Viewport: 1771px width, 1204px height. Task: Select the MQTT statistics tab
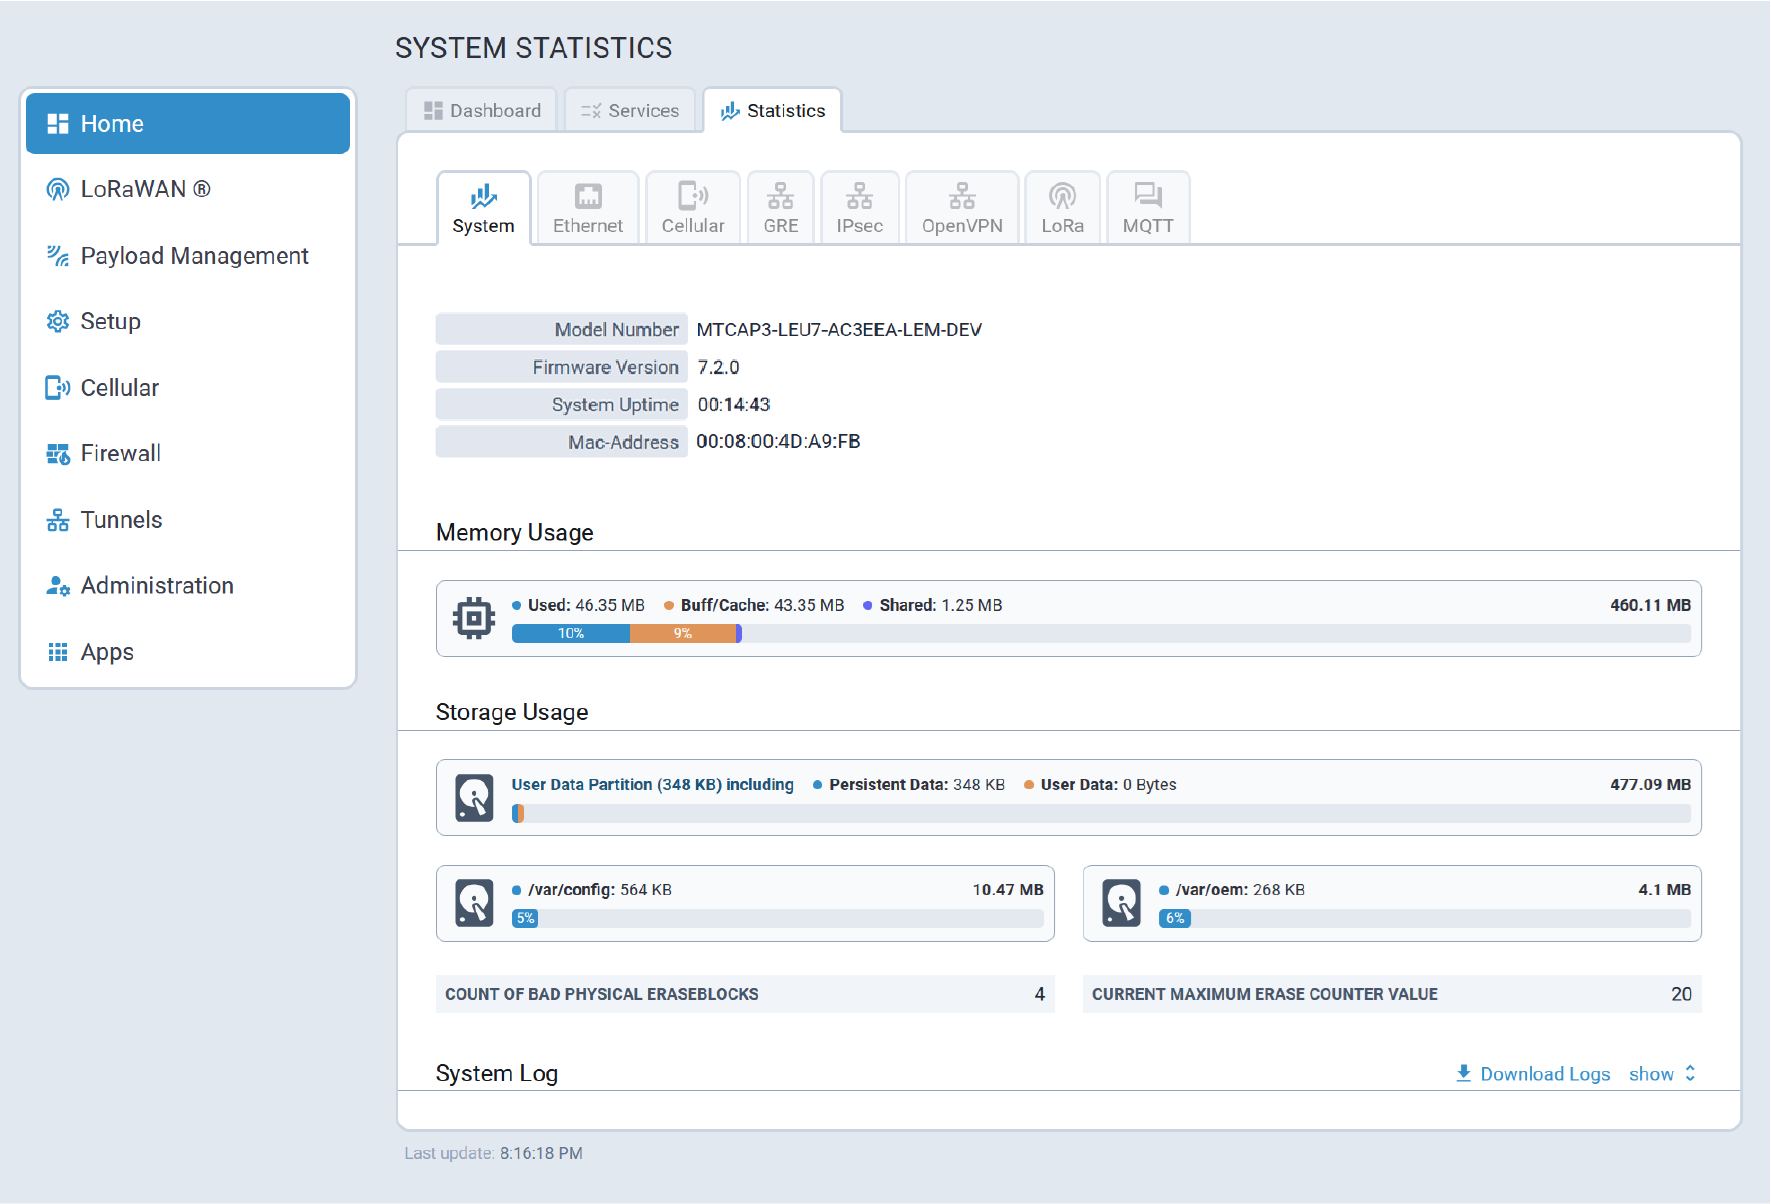[x=1147, y=208]
